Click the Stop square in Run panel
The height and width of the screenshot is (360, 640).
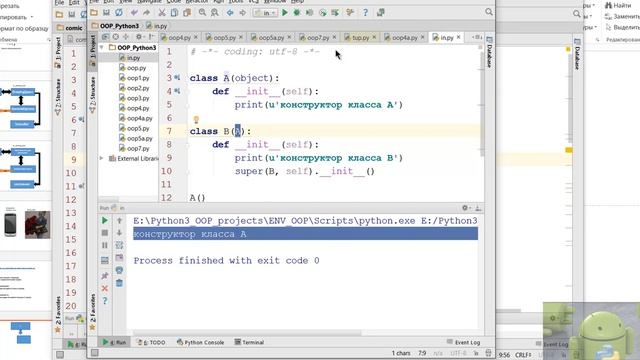[104, 233]
